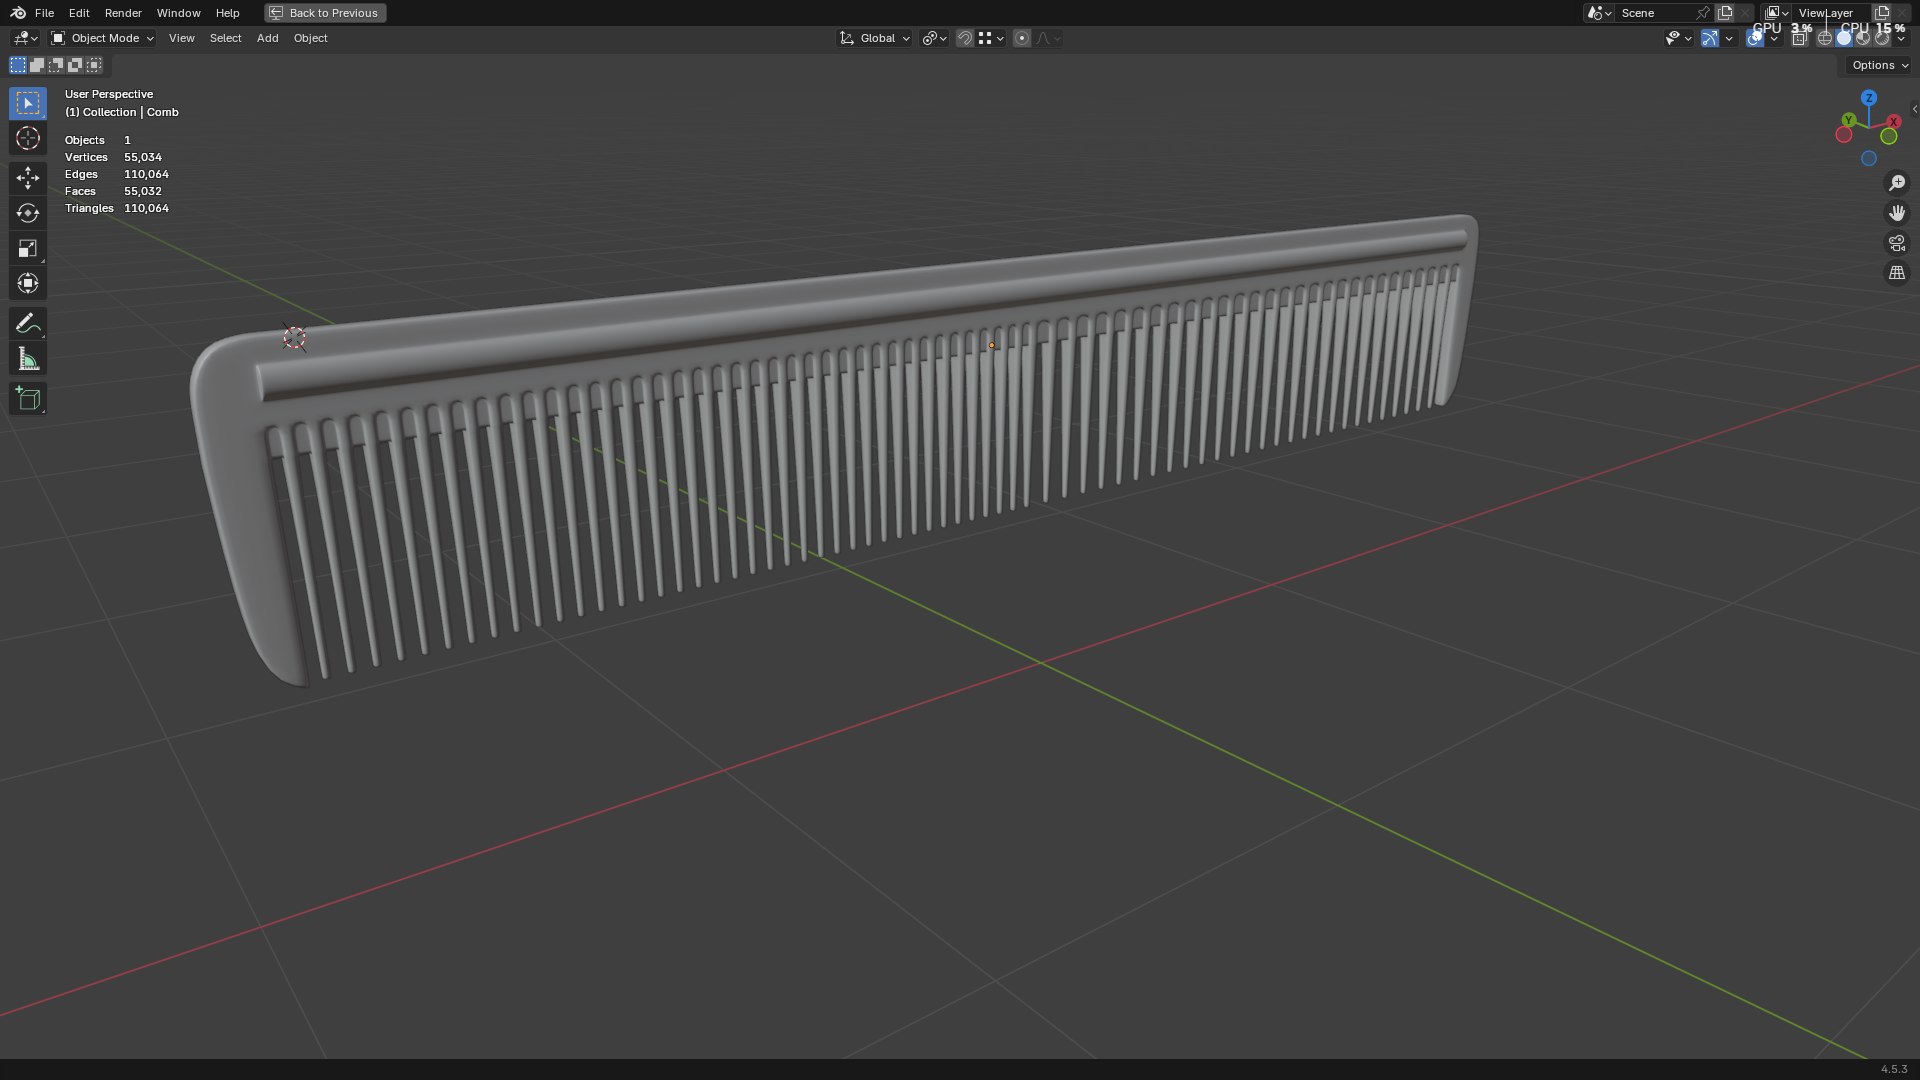This screenshot has height=1080, width=1920.
Task: Select the Move tool
Action: click(x=28, y=178)
